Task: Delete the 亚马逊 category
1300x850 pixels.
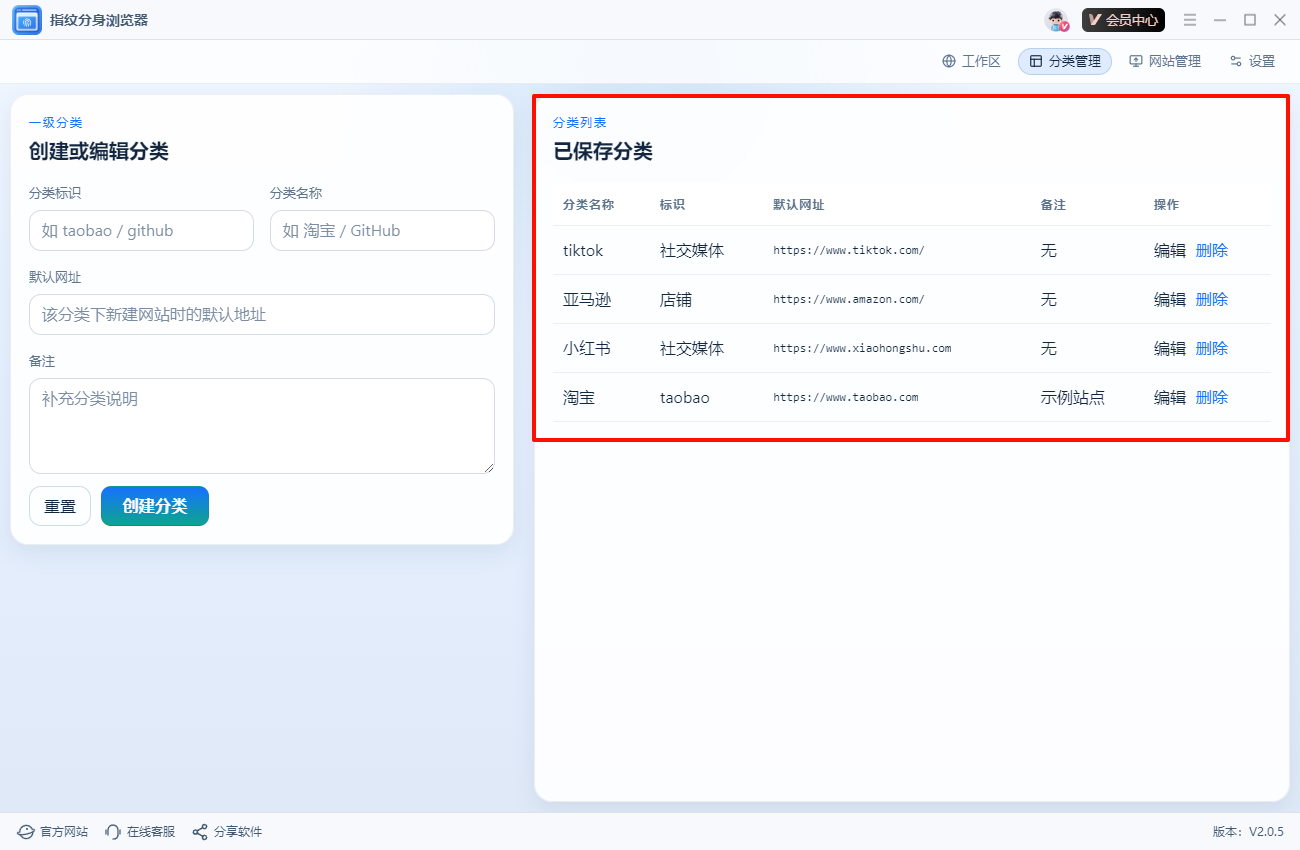Action: [1212, 299]
